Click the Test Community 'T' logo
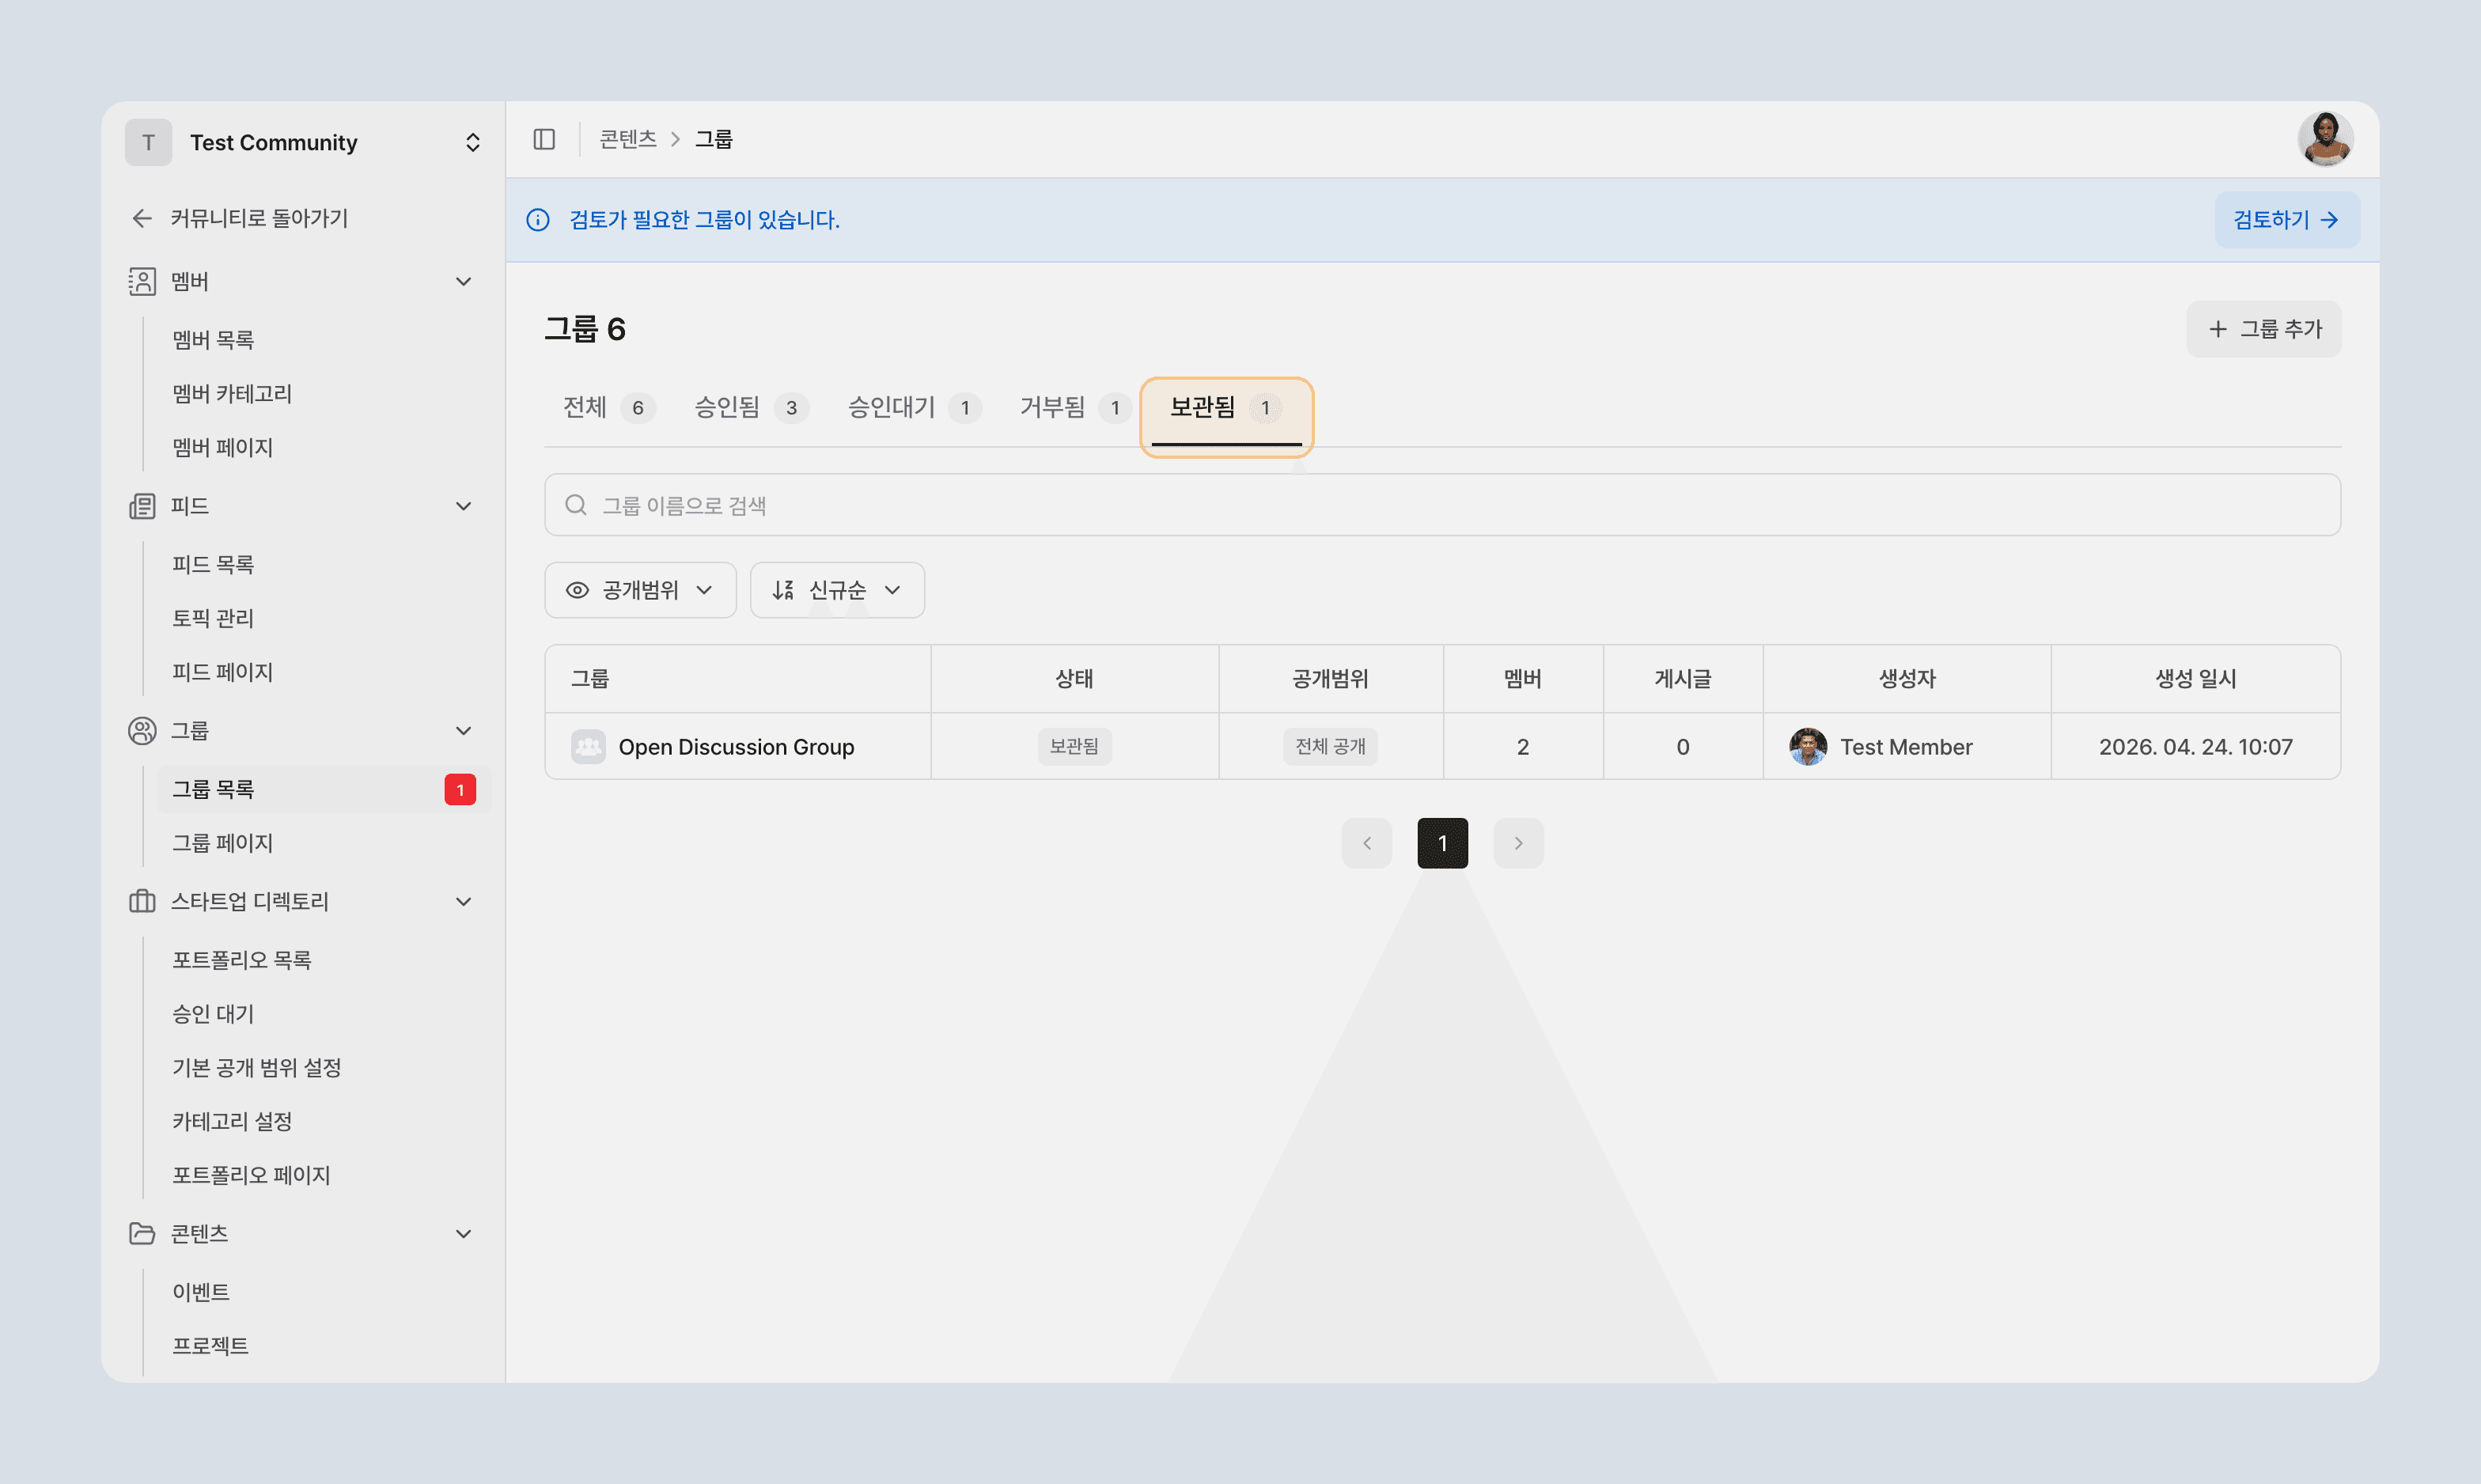Viewport: 2481px width, 1484px height. pos(148,142)
